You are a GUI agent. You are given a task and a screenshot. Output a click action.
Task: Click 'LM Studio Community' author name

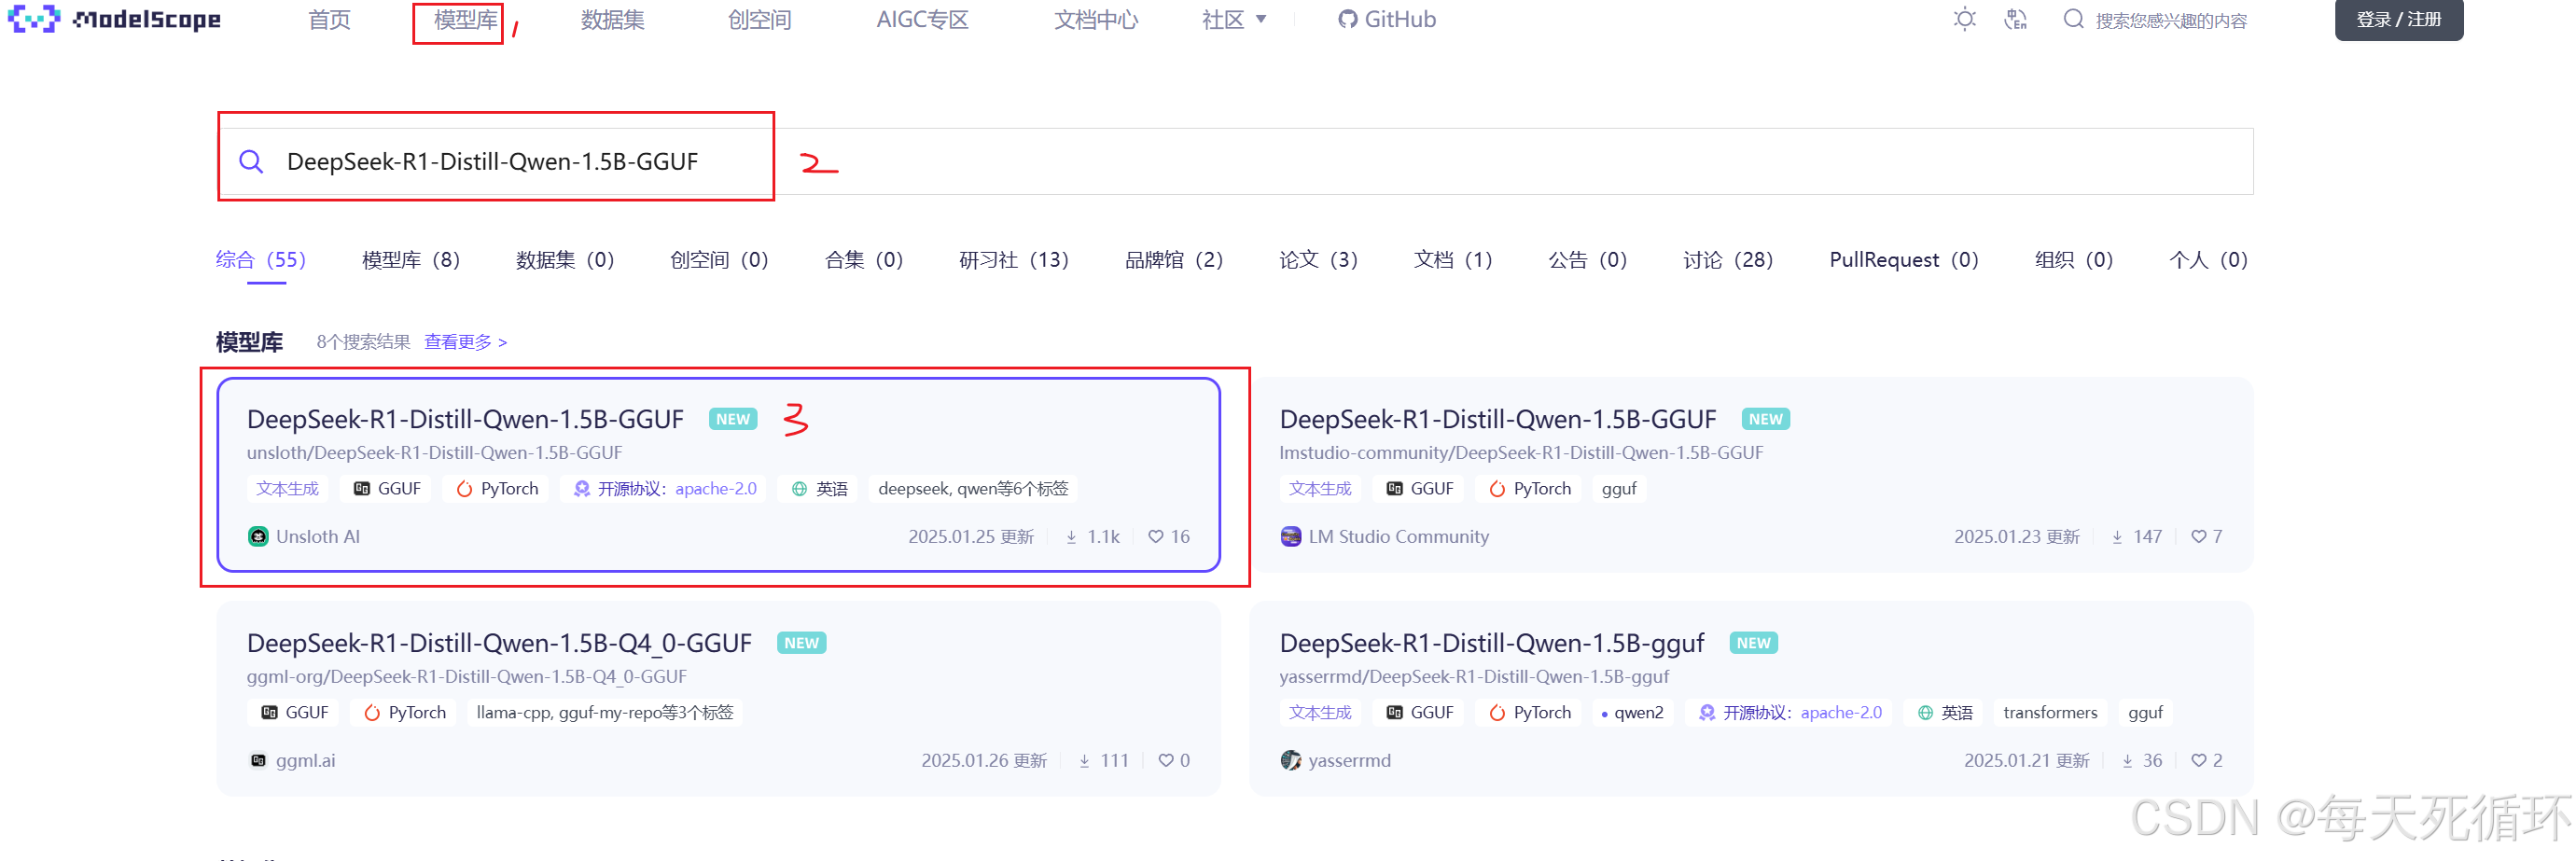(x=1398, y=536)
